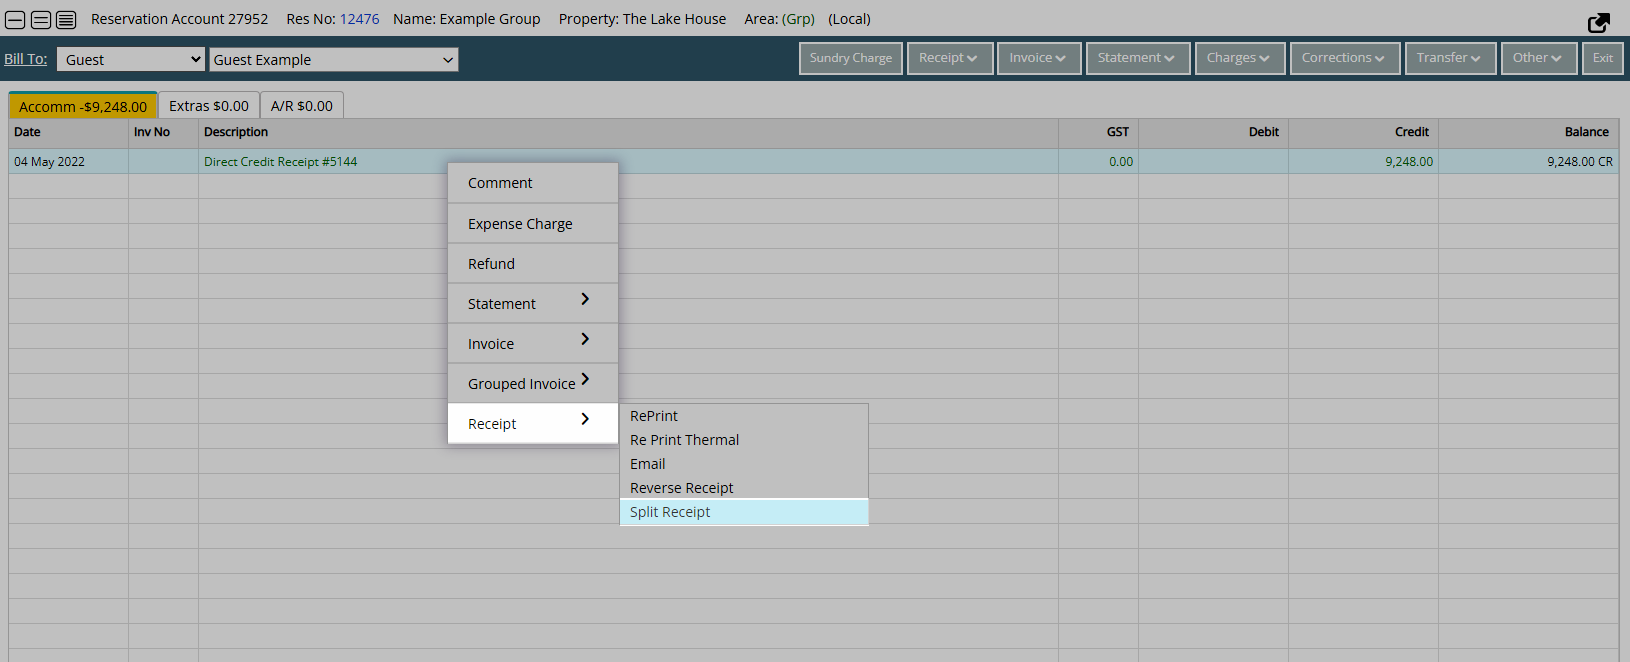Image resolution: width=1630 pixels, height=662 pixels.
Task: Click the Res No 12476 link
Action: (360, 19)
